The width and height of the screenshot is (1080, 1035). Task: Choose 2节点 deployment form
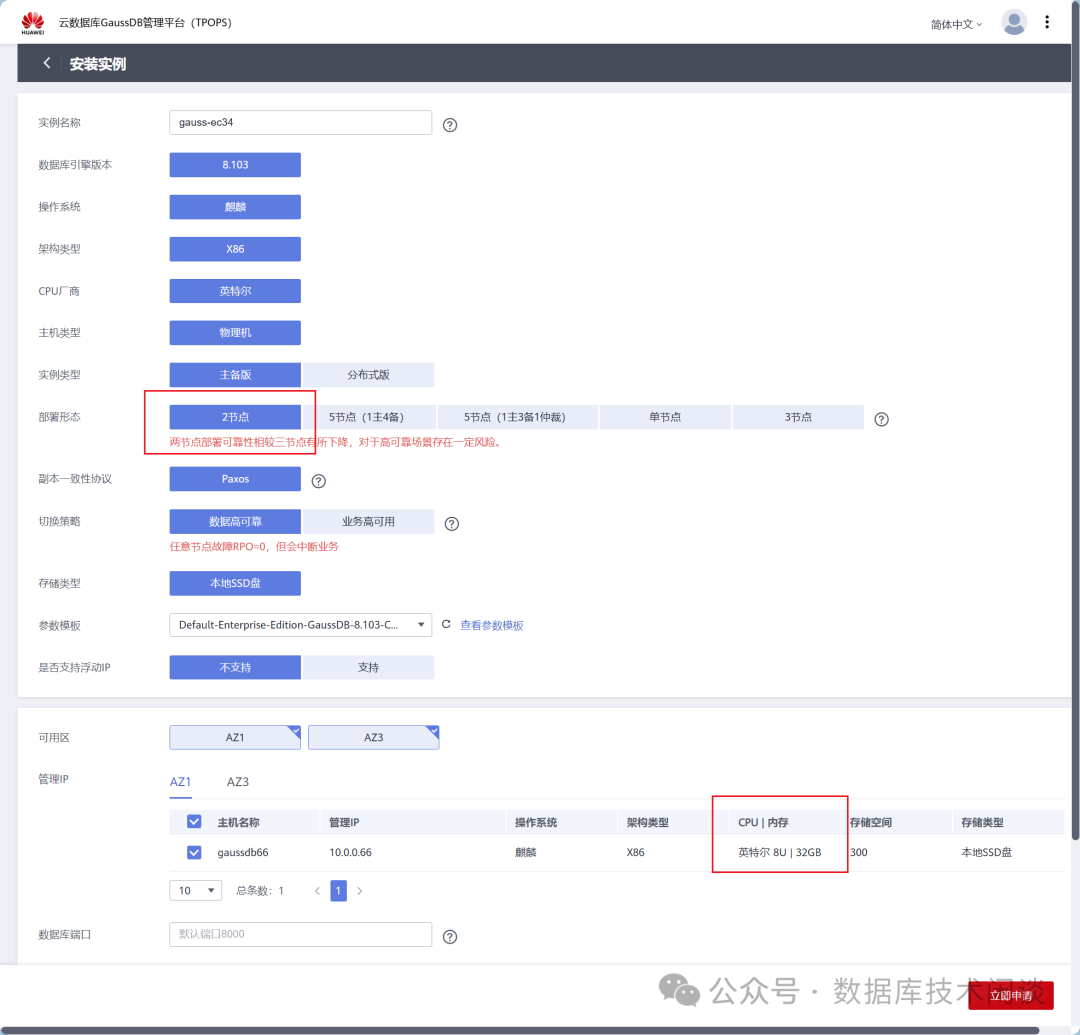coord(235,417)
